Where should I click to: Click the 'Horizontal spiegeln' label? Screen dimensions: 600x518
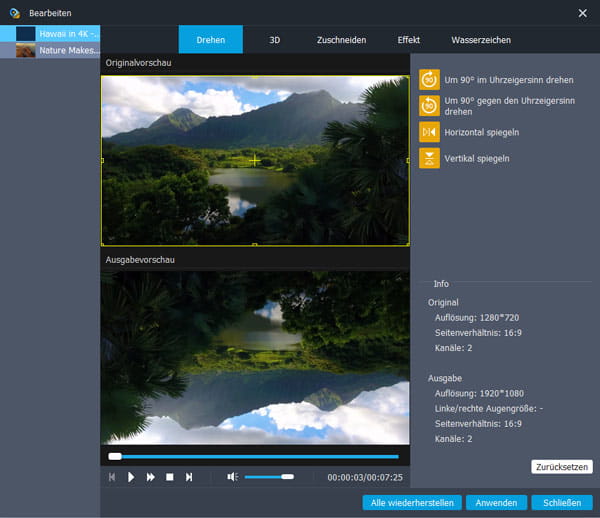tap(481, 132)
